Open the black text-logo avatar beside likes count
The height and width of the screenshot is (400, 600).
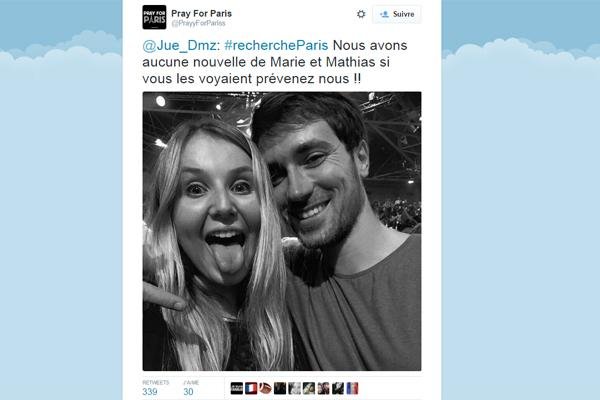pyautogui.click(x=236, y=388)
